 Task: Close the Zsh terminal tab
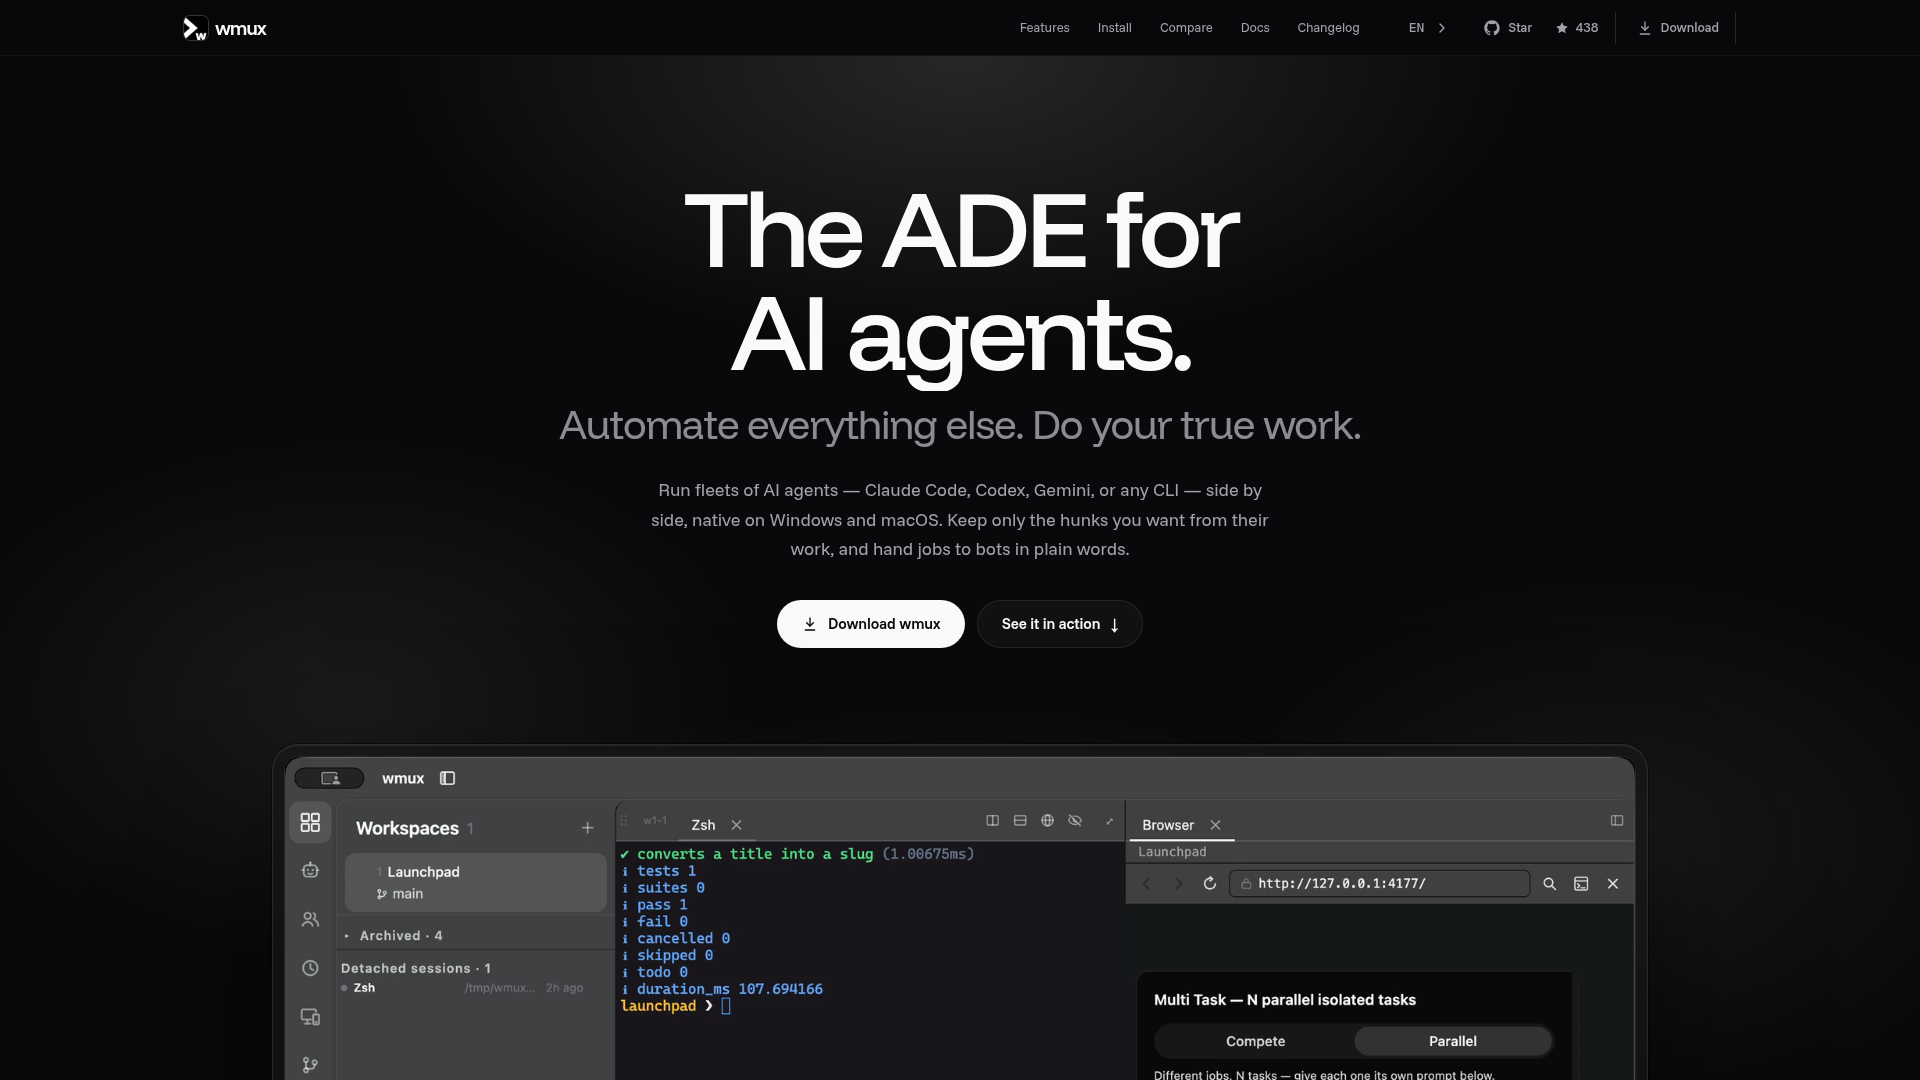click(x=737, y=825)
